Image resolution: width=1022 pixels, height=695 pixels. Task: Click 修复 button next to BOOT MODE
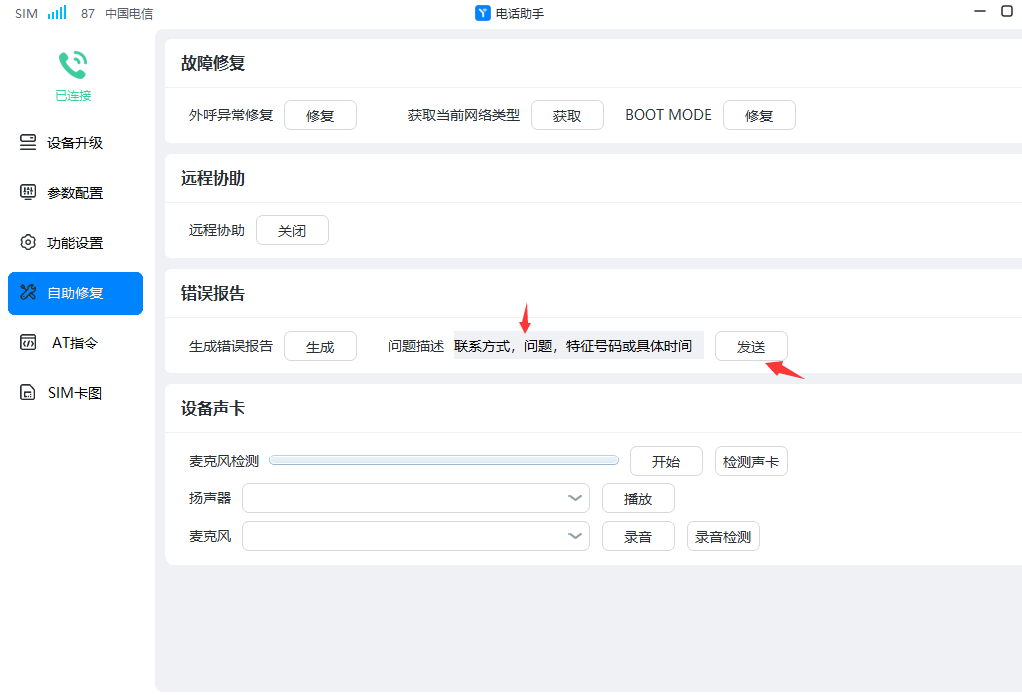759,115
